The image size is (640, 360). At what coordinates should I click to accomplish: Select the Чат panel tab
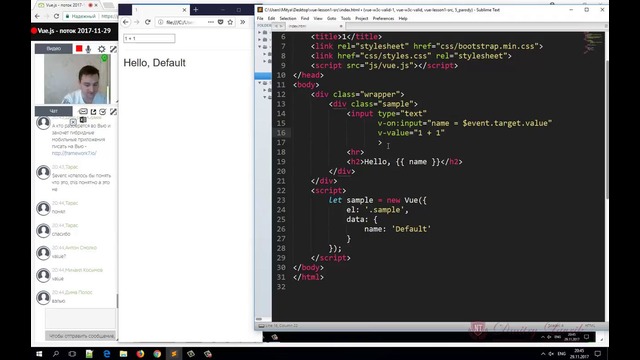click(53, 111)
